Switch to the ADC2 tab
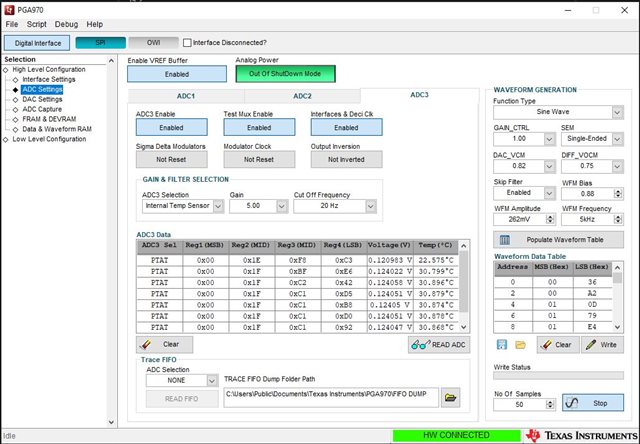The height and width of the screenshot is (444, 640). (x=302, y=96)
